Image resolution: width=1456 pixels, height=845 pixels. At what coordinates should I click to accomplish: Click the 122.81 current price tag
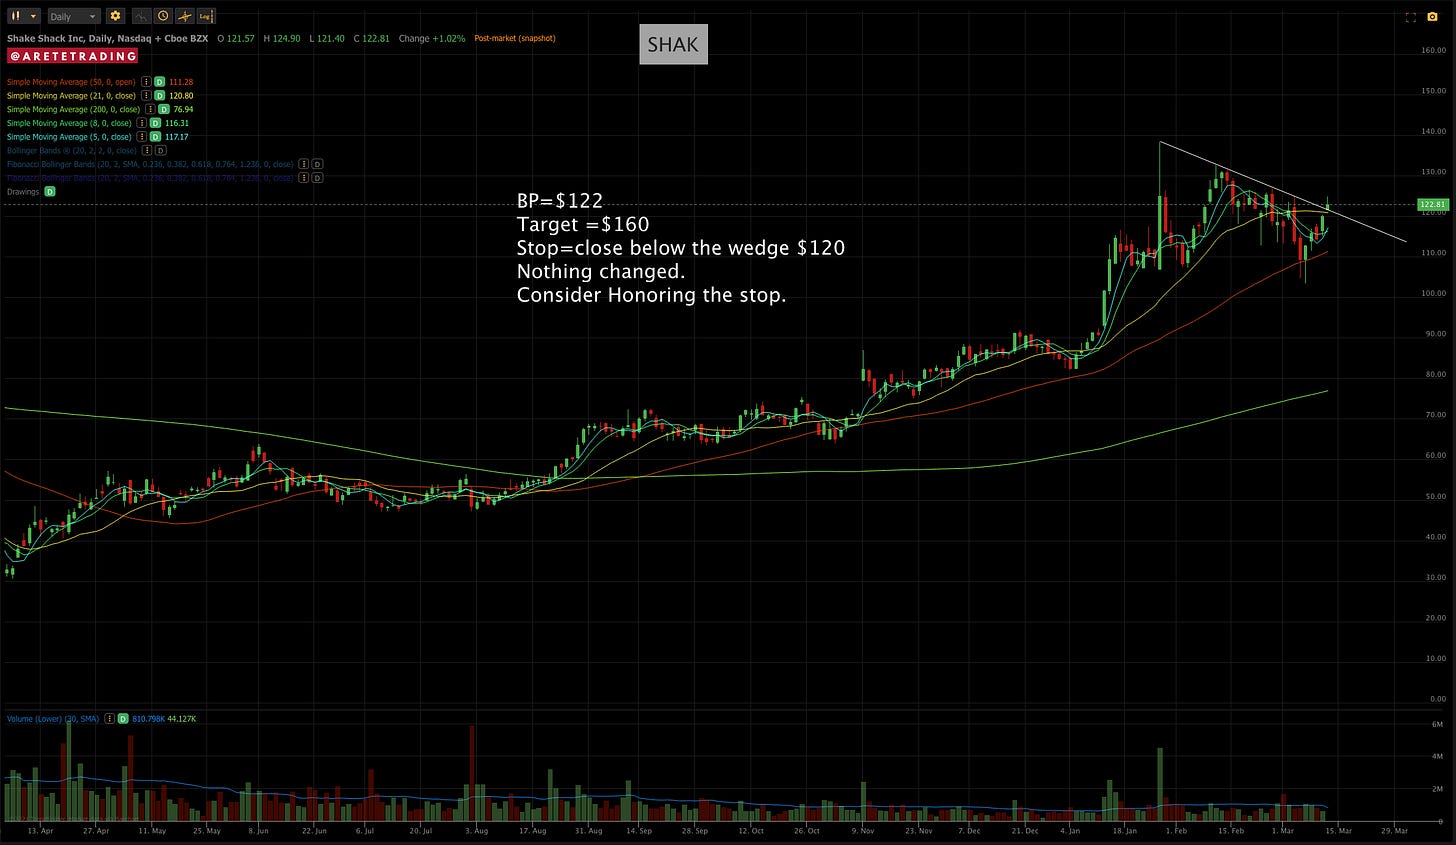[1431, 204]
